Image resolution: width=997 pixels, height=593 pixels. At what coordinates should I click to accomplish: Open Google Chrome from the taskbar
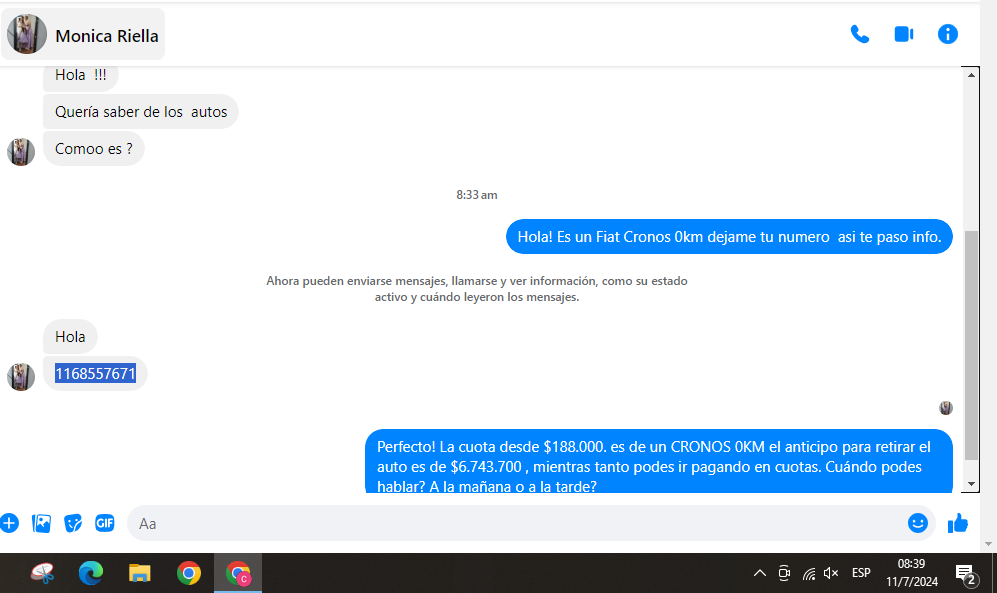pos(189,573)
